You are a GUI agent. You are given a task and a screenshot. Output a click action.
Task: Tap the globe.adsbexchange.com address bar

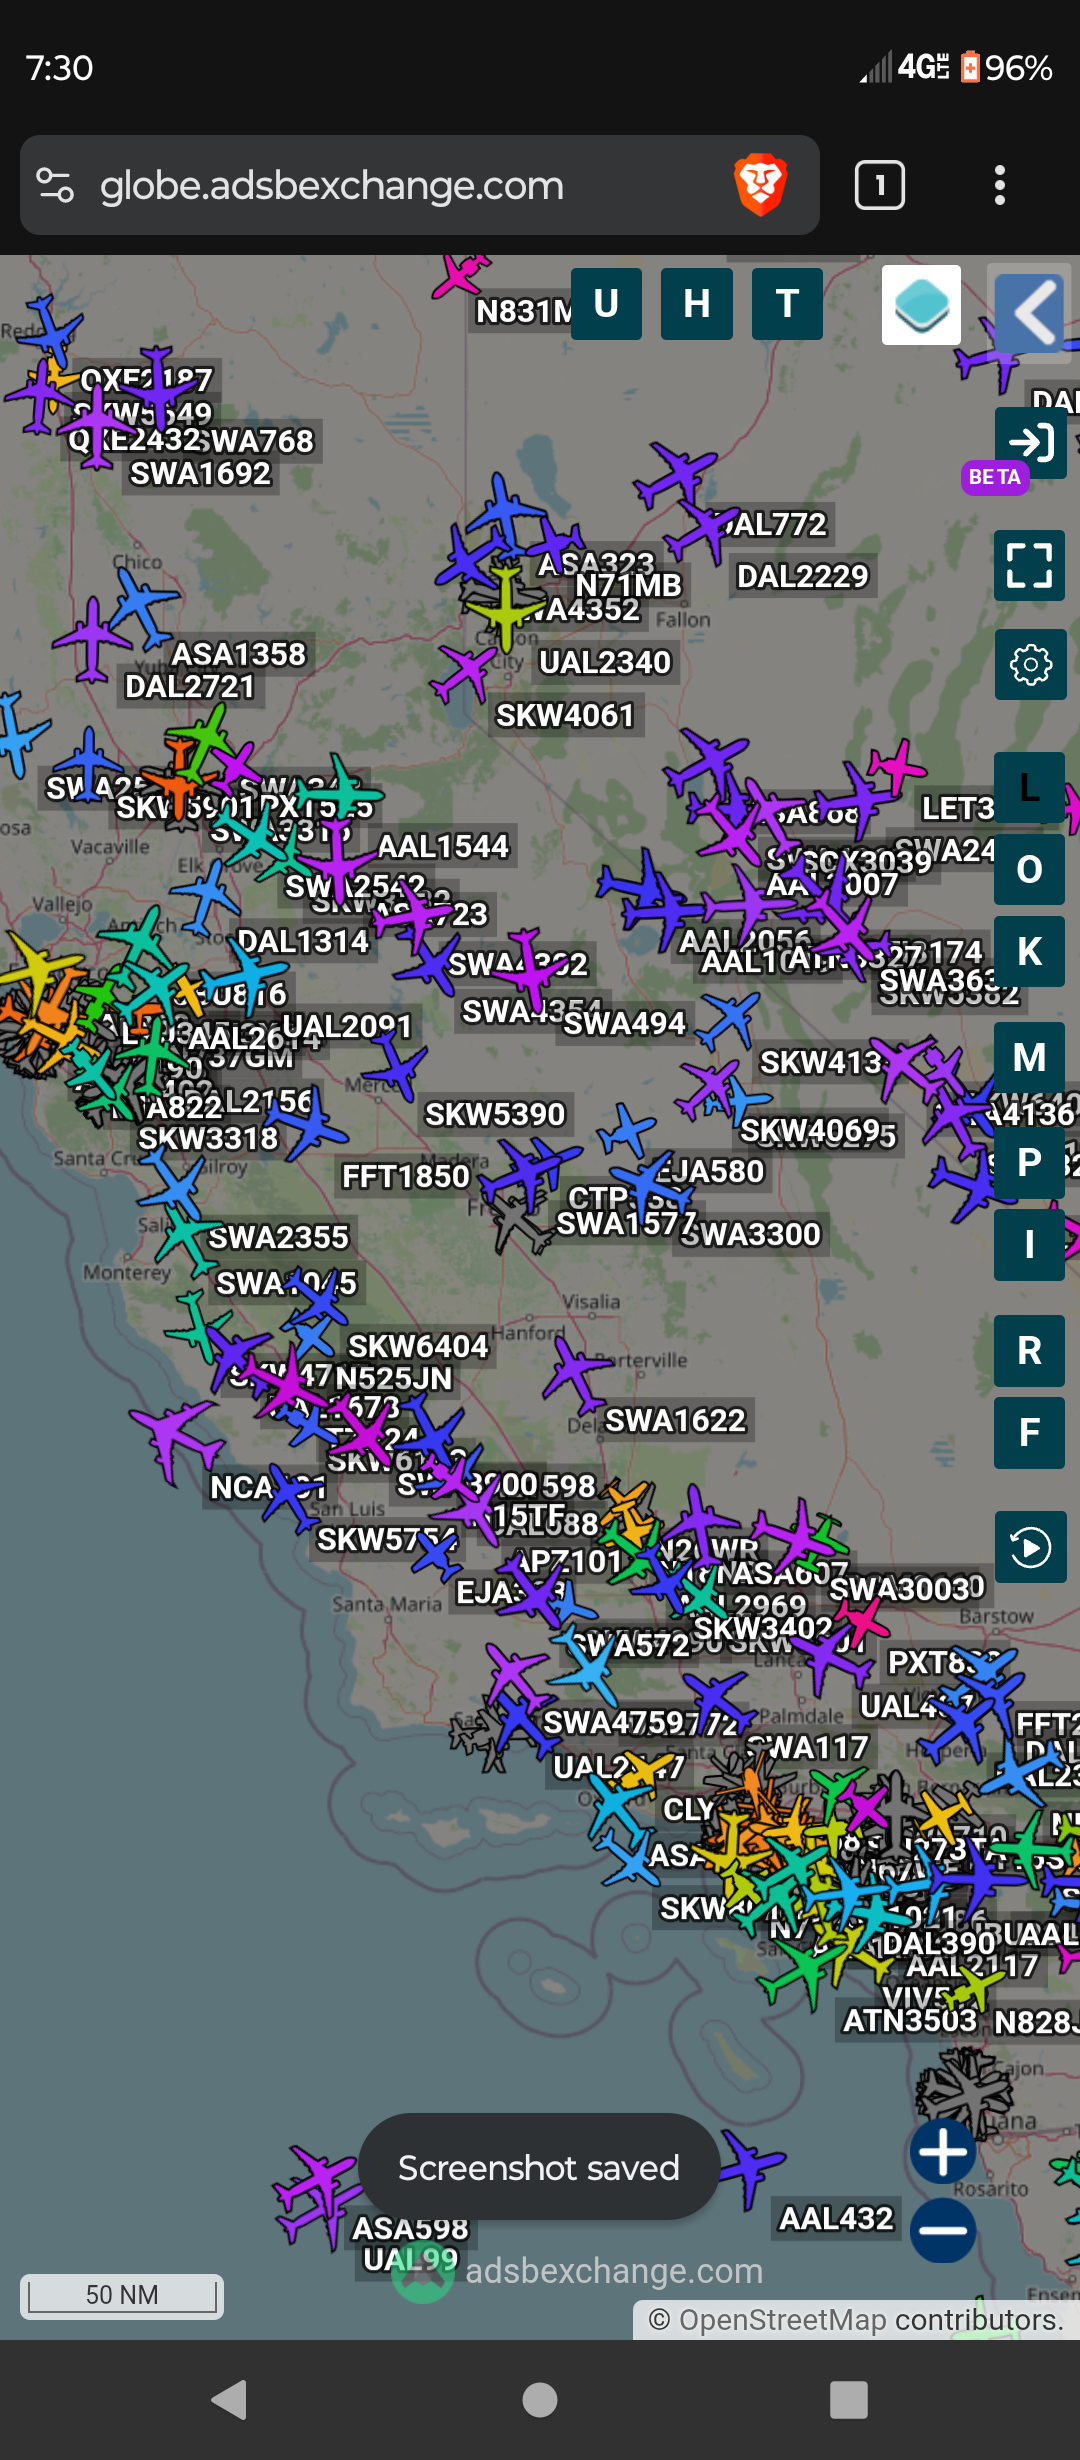420,185
